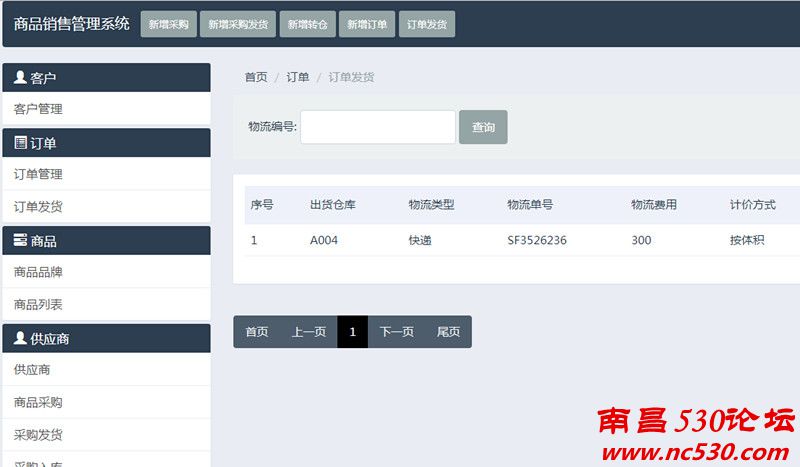800x467 pixels.
Task: Click the user icon beside 供应商 header
Action: [x=20, y=339]
